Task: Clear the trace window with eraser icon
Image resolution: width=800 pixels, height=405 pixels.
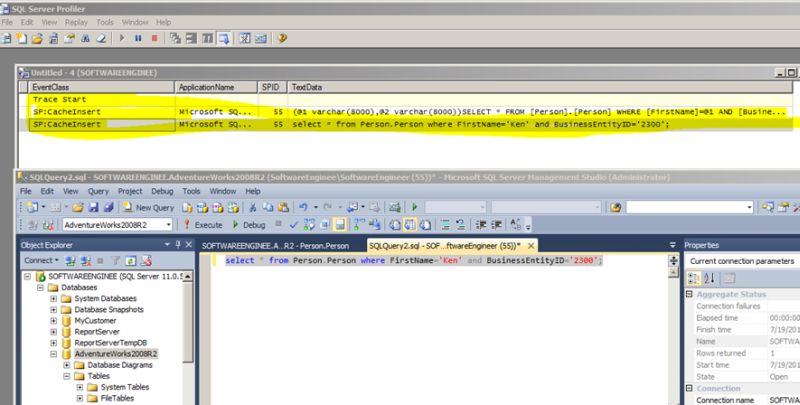Action: [x=101, y=38]
